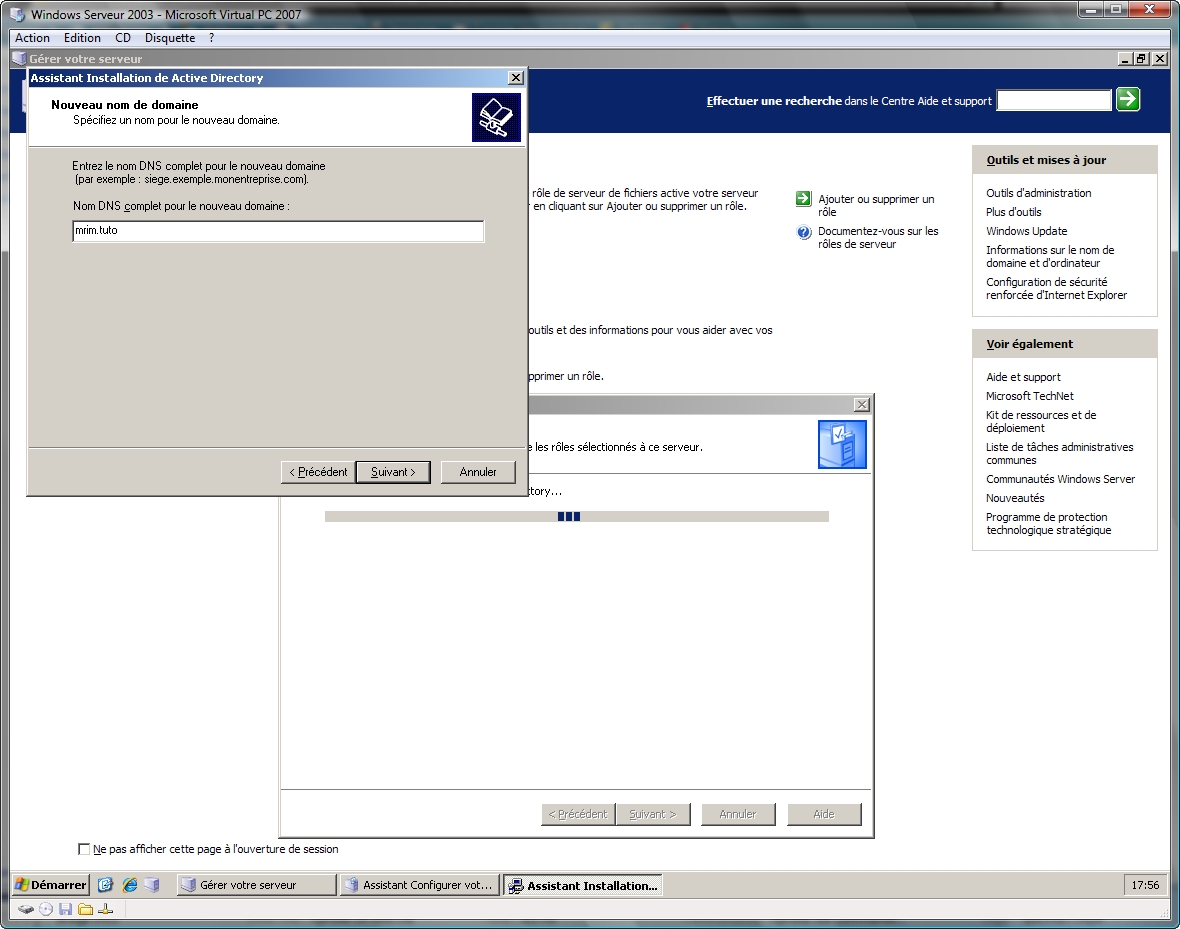Open 'Kit de ressources et de déploiement'
Screen dimensions: 1180x929
pos(1041,422)
